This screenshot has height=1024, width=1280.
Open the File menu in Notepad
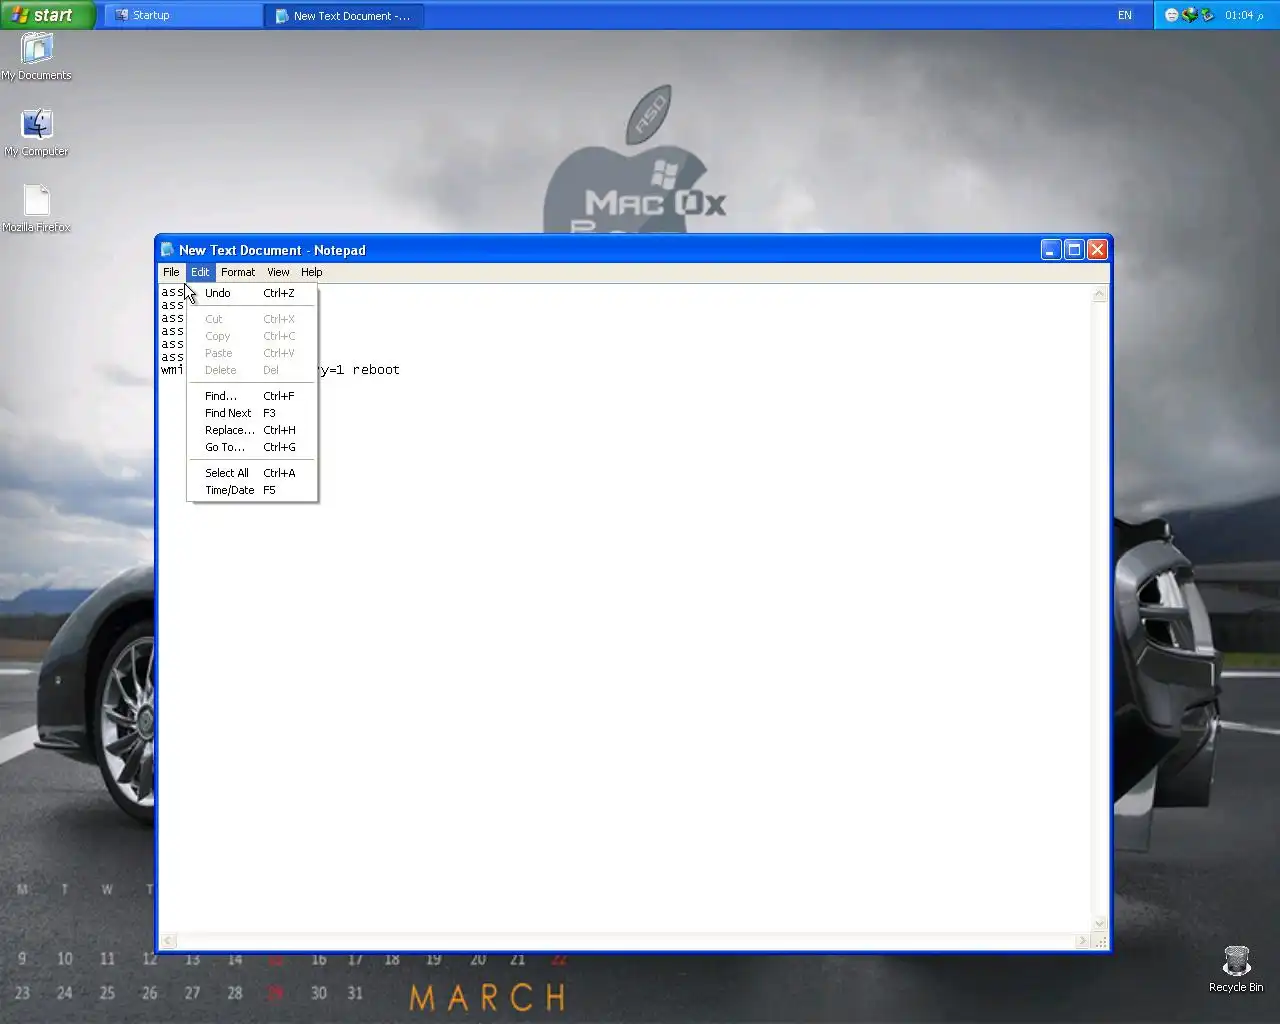(171, 272)
